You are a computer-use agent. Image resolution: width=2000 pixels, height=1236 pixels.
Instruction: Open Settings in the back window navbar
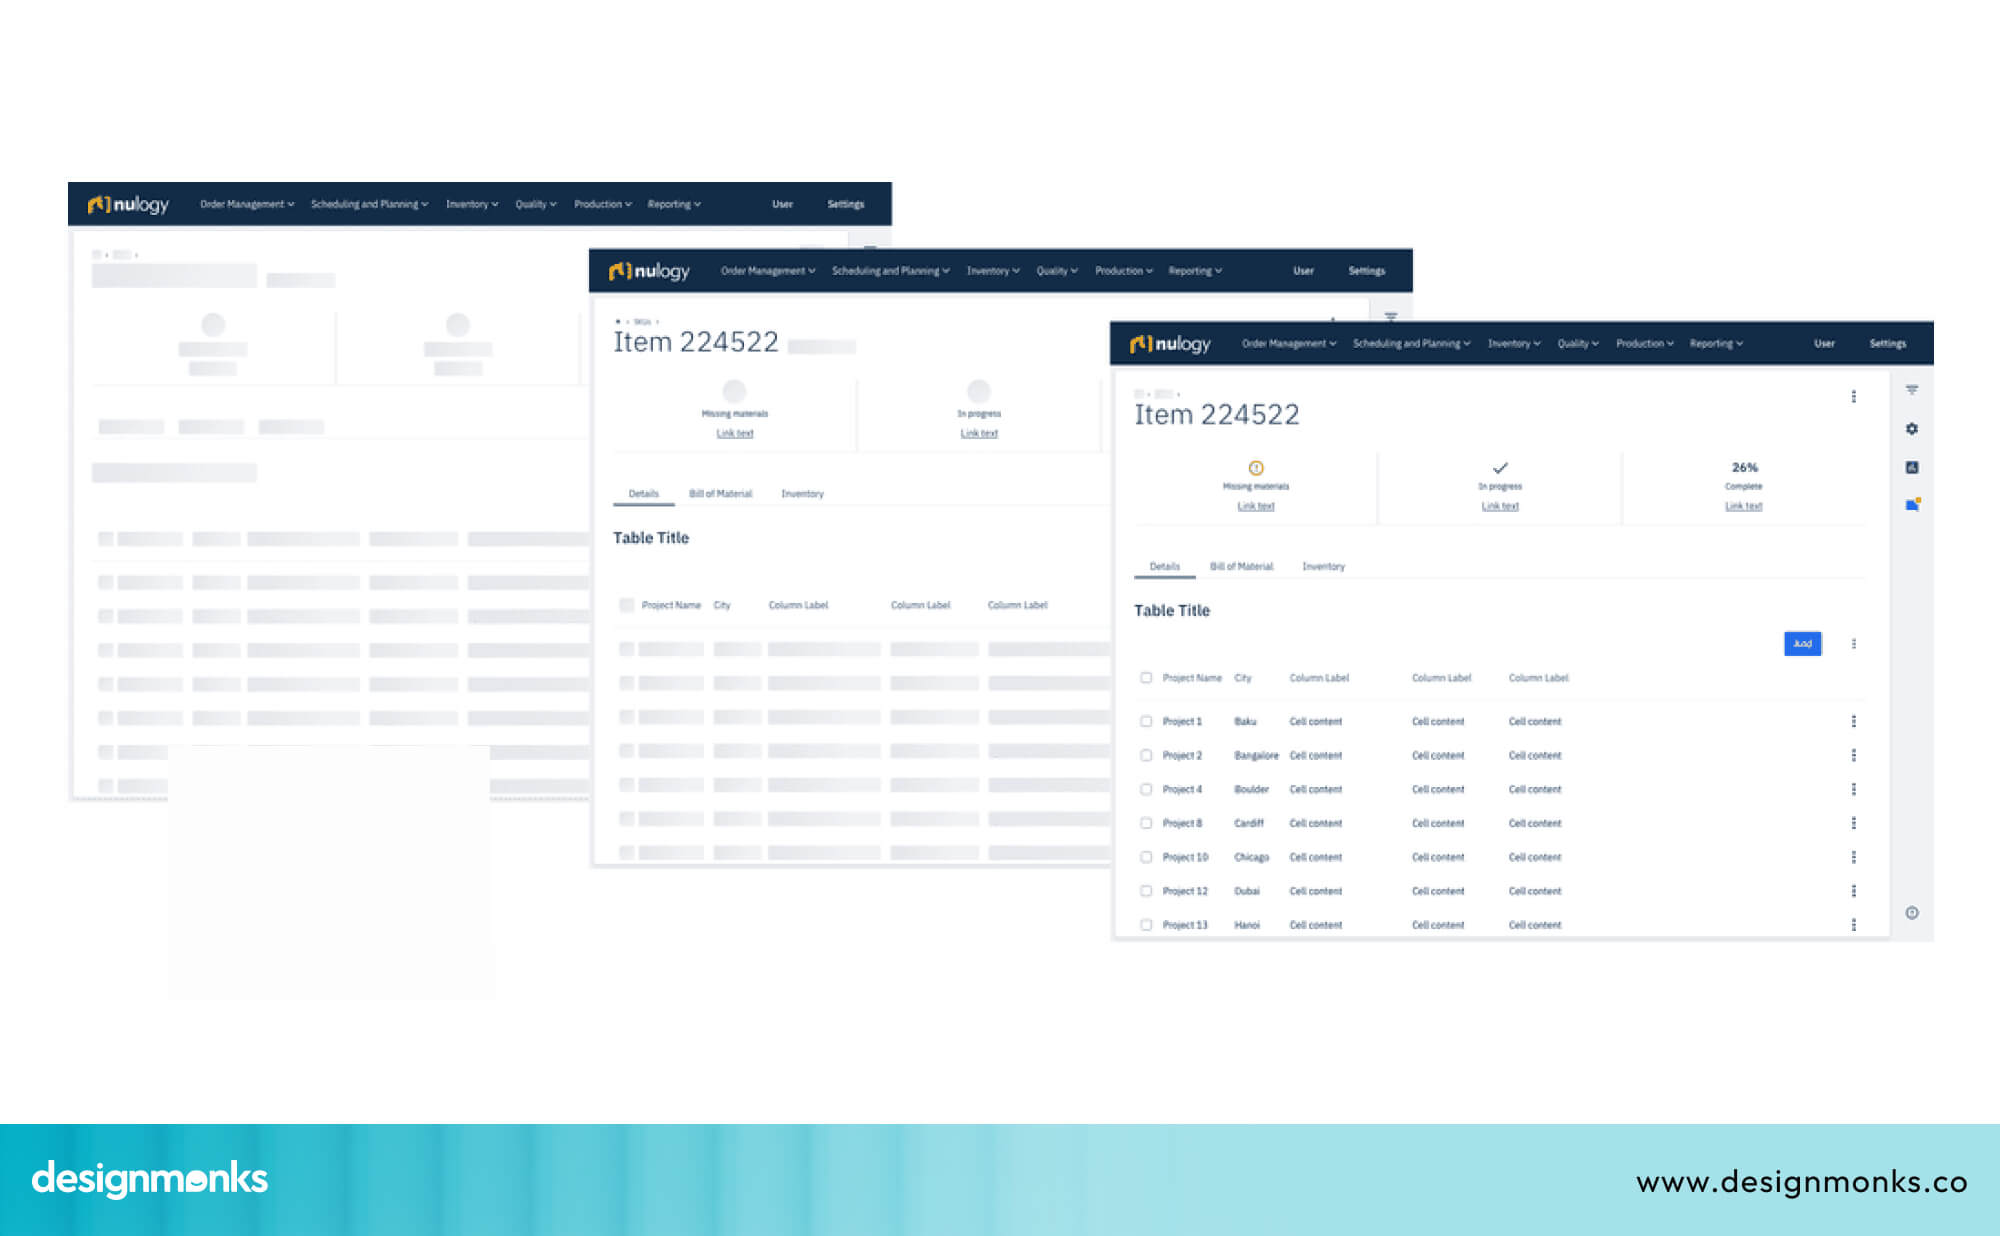(x=845, y=204)
